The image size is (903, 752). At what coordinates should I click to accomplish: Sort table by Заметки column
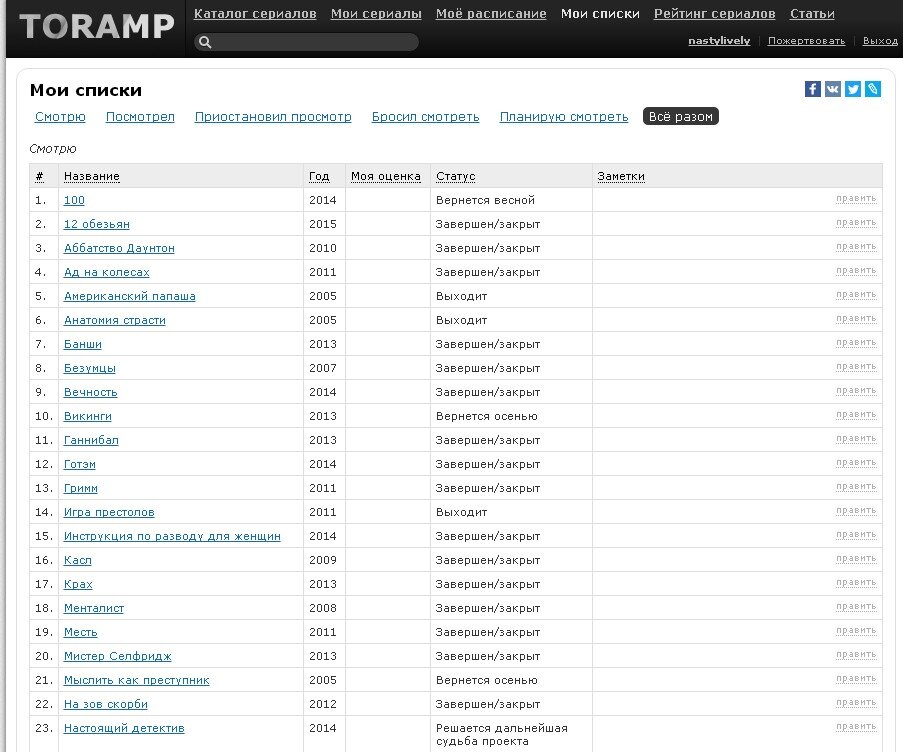tap(621, 176)
